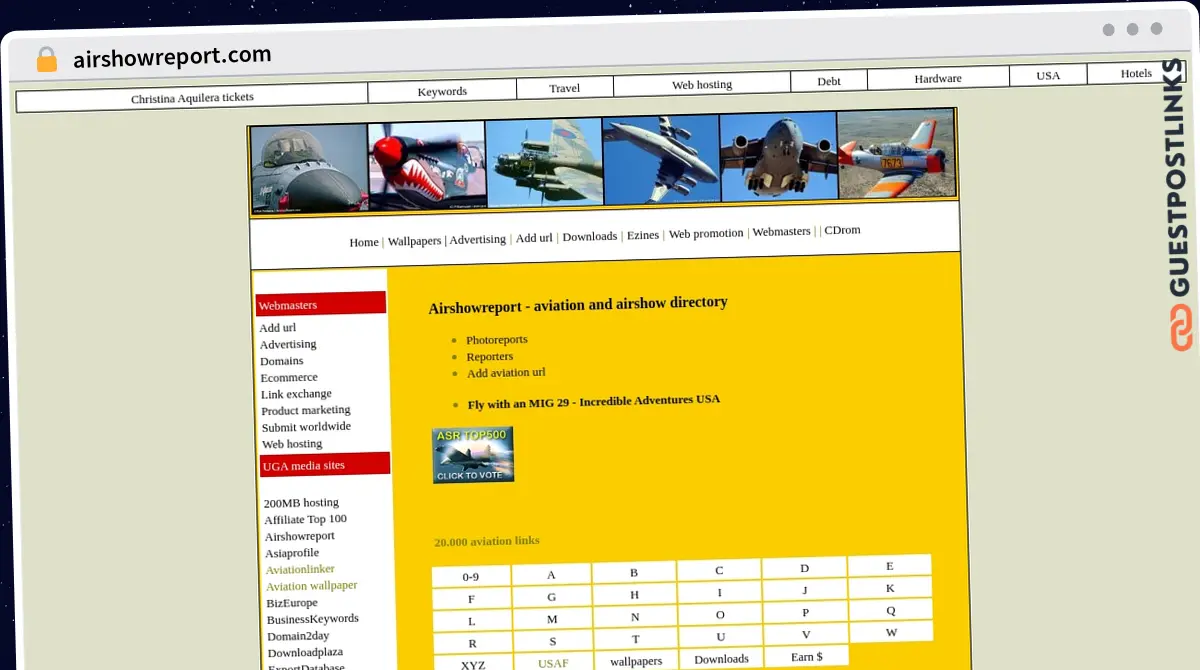Click the ASR Top500 vote banner

[473, 455]
